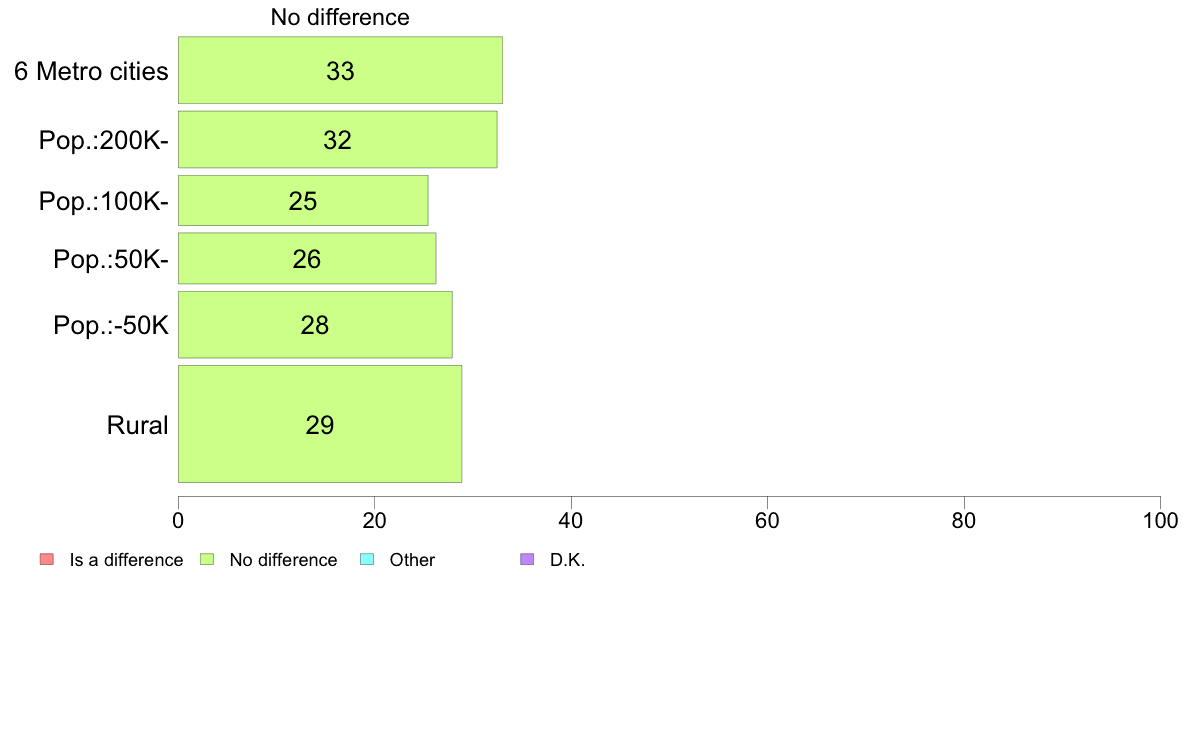Select the Pop.:-50K bar showing 28
The image size is (1188, 736).
click(x=315, y=324)
